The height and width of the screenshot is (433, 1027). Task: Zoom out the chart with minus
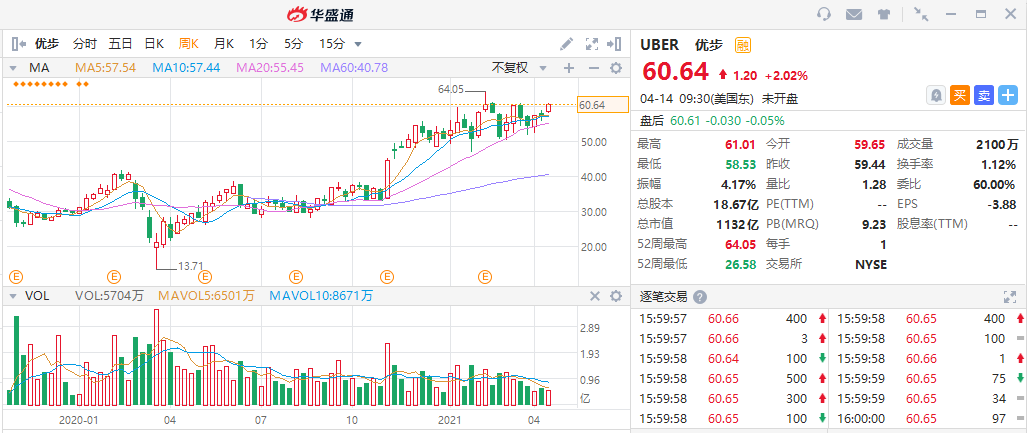pyautogui.click(x=592, y=68)
